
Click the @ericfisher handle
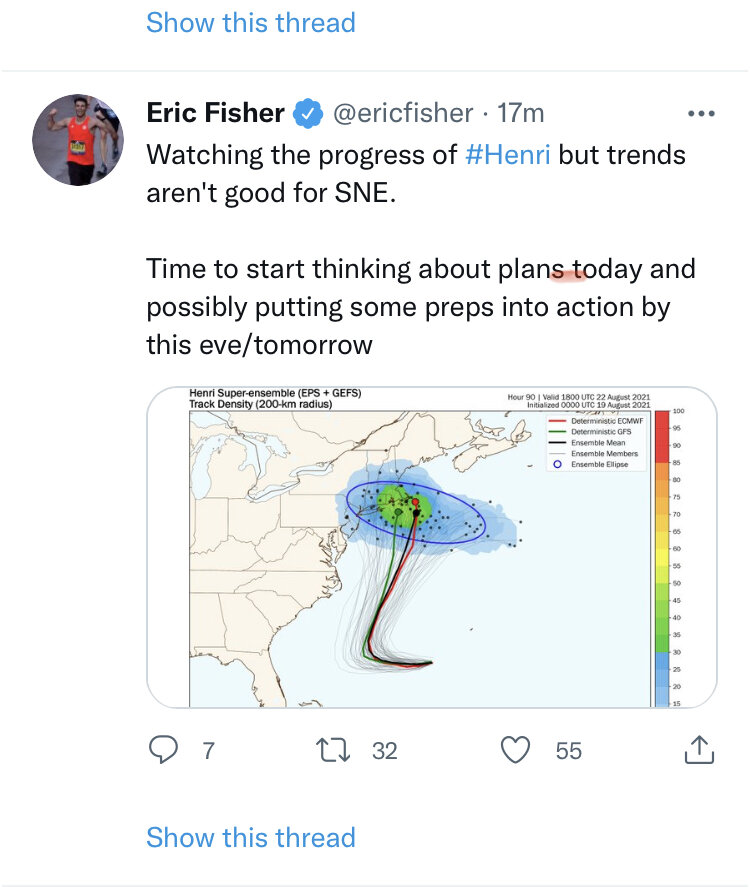pyautogui.click(x=403, y=113)
